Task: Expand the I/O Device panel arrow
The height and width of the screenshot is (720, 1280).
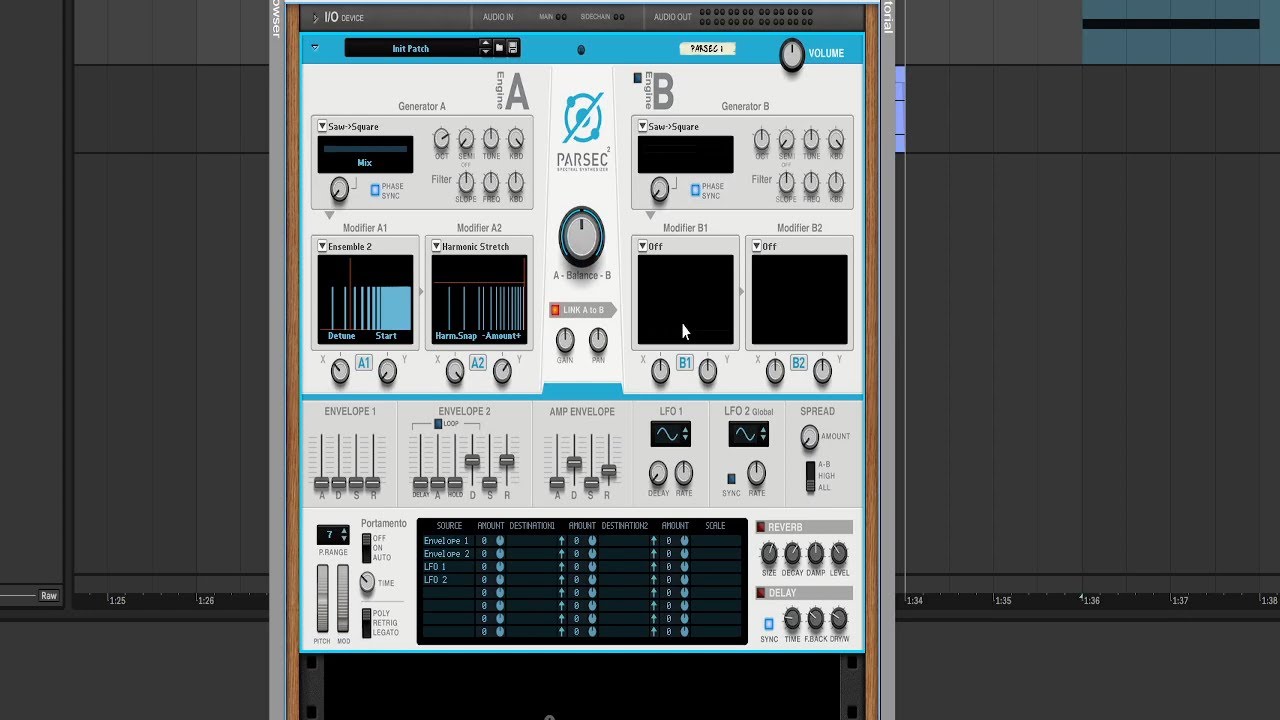Action: pyautogui.click(x=315, y=17)
